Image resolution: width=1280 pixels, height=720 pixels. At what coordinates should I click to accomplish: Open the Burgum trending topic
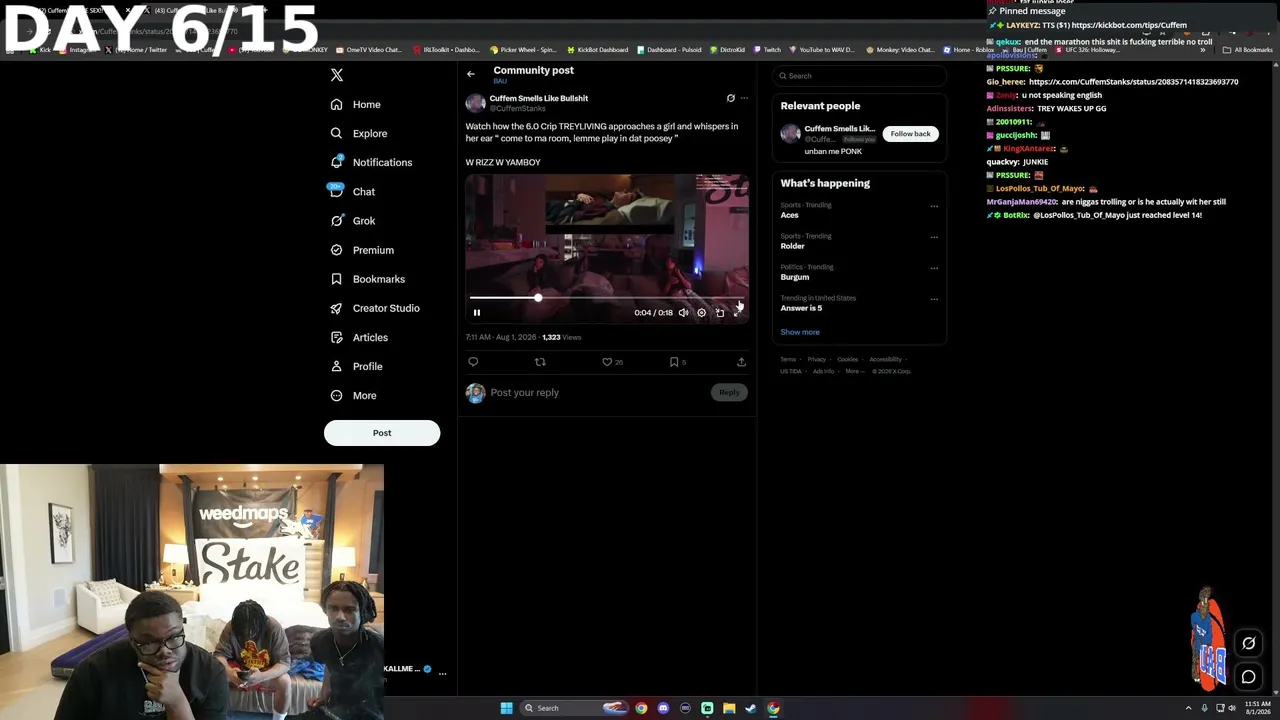tap(795, 277)
